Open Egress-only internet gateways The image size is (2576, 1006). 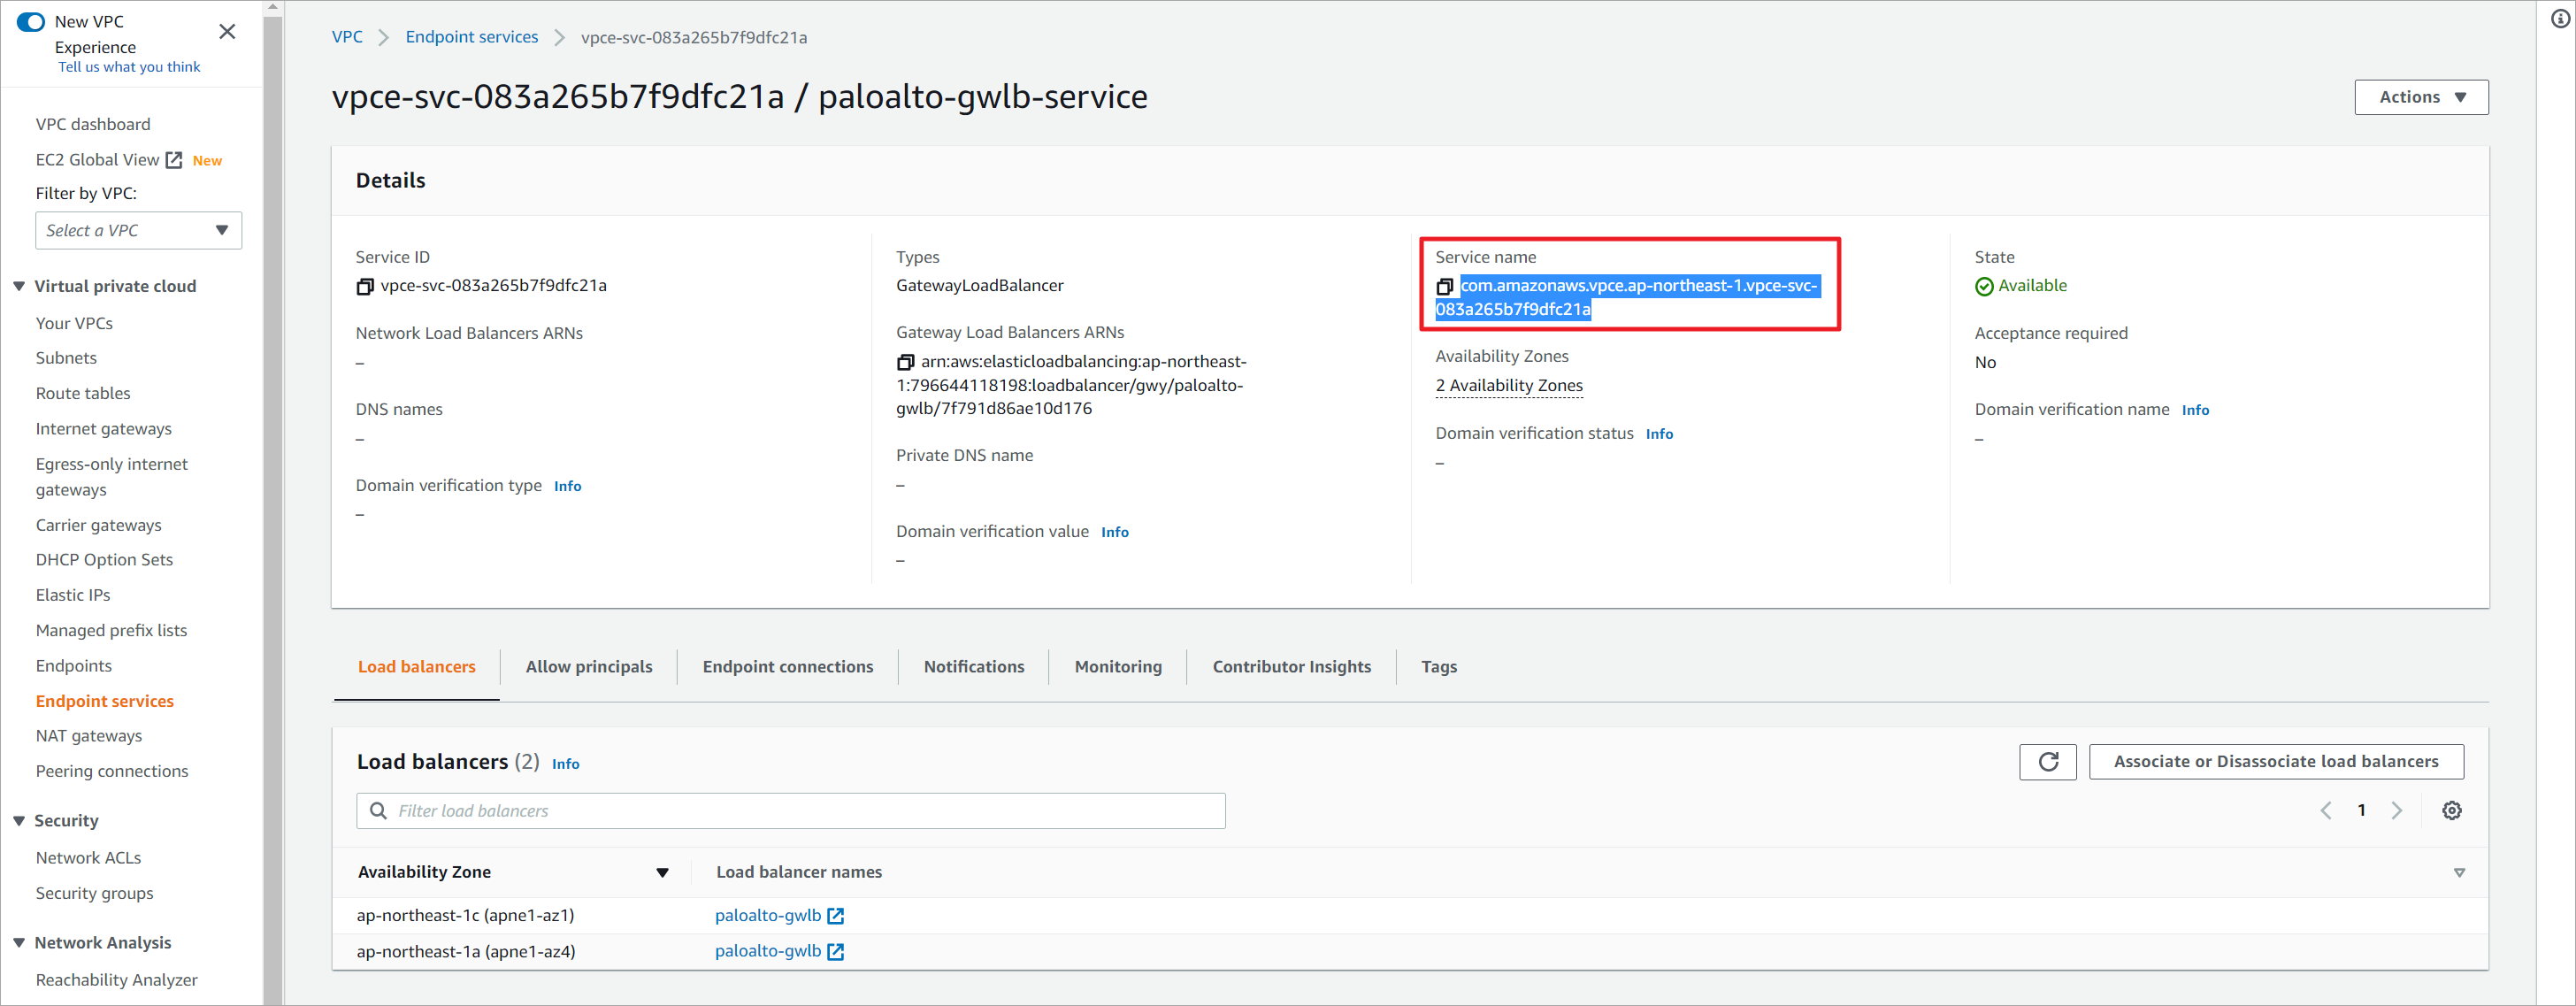click(112, 477)
